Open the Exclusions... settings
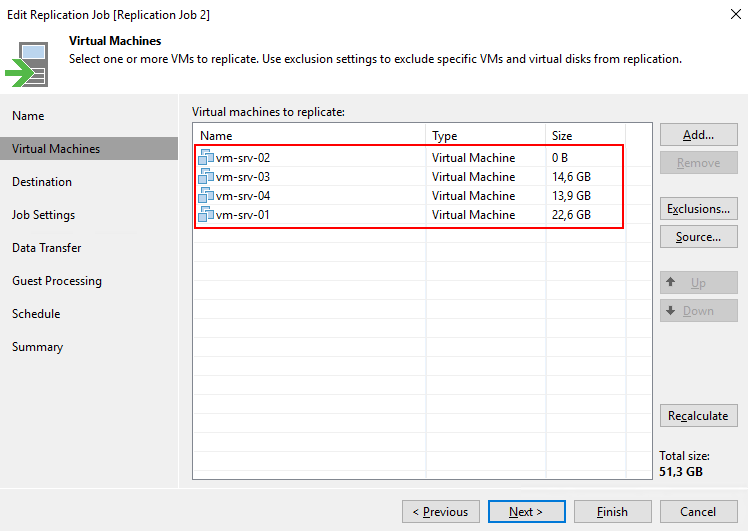 point(698,209)
